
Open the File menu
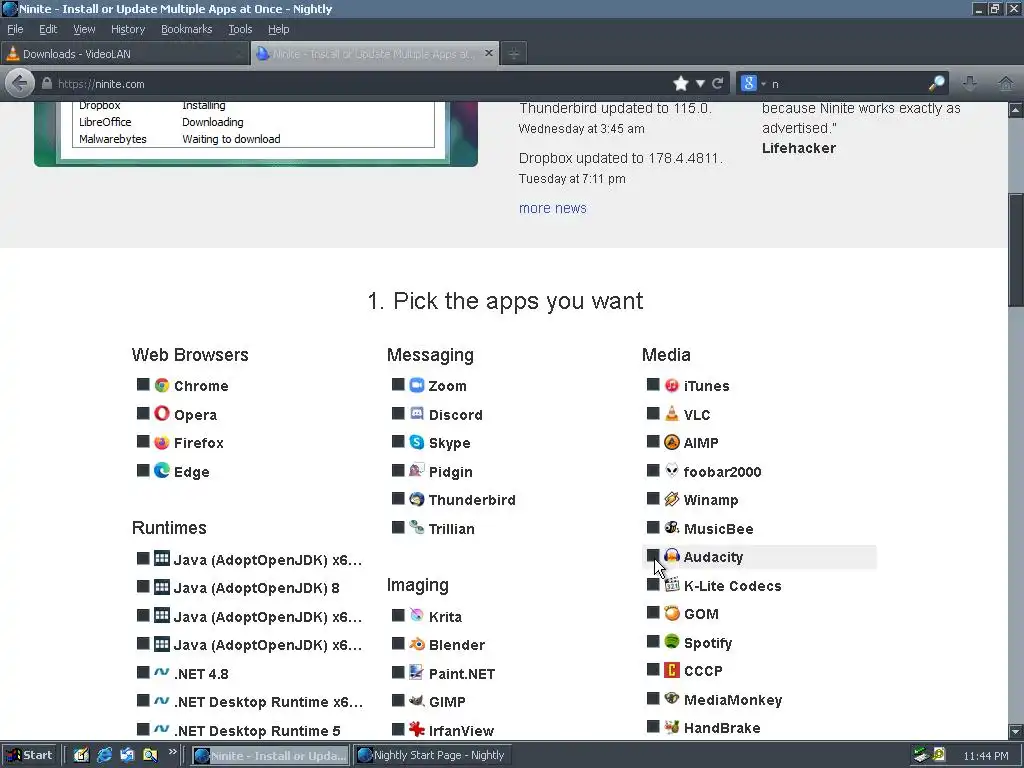pyautogui.click(x=15, y=29)
